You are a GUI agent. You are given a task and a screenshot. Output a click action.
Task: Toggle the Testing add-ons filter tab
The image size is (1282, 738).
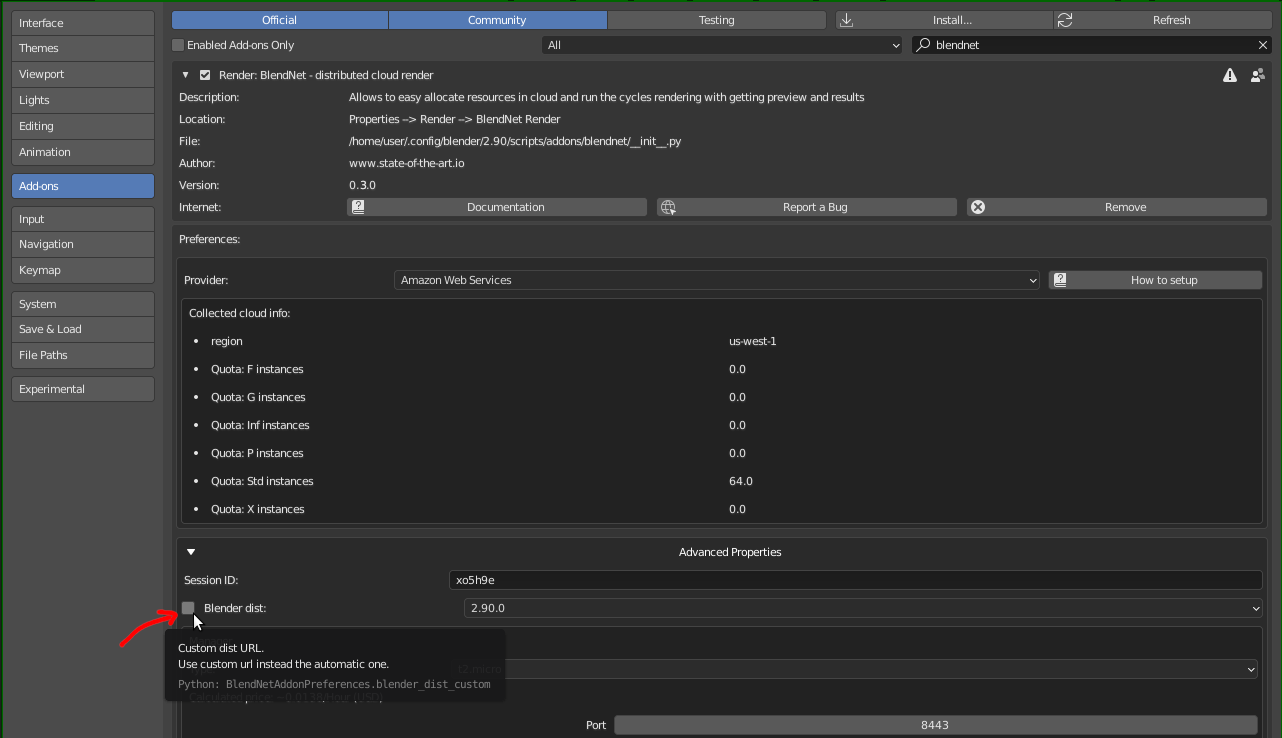(716, 20)
